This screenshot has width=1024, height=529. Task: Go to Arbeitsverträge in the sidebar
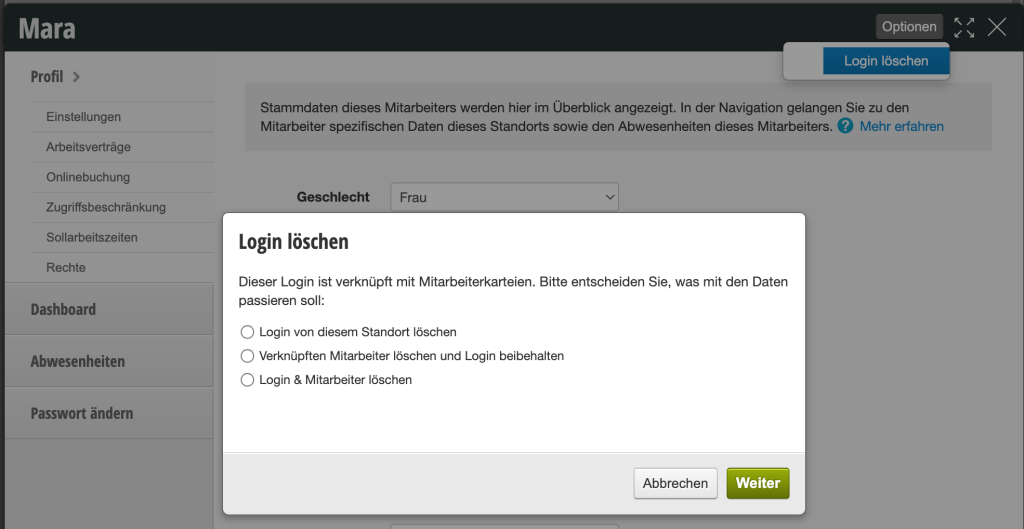tap(88, 147)
